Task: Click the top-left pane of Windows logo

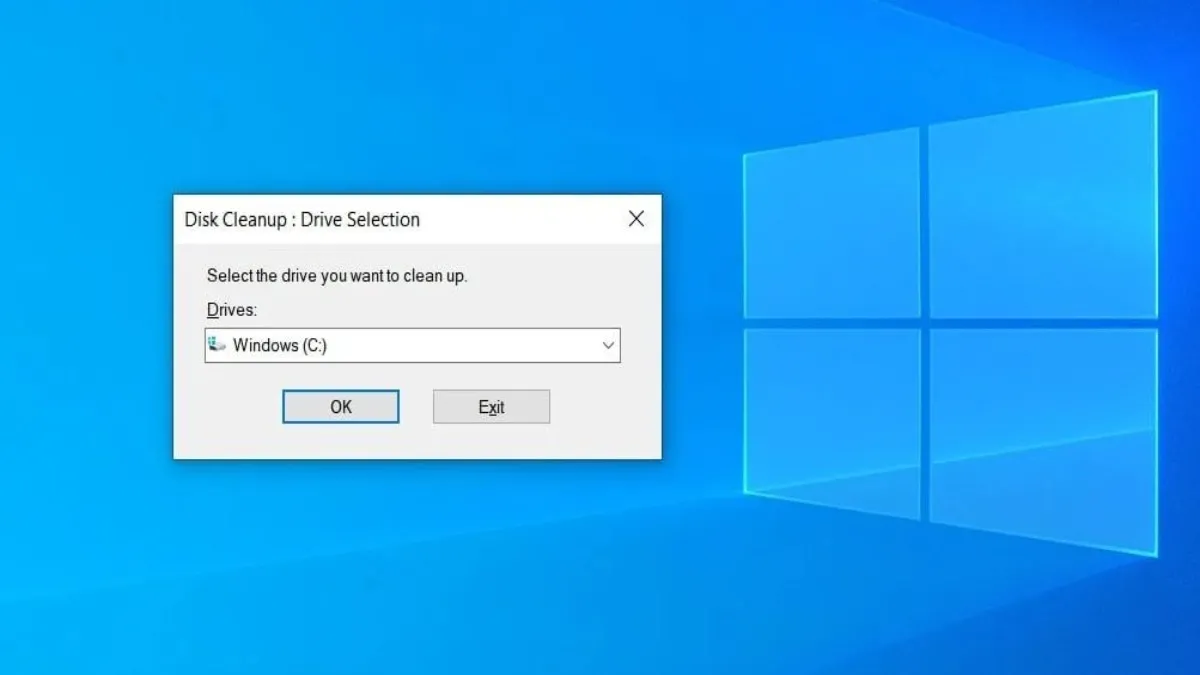Action: [832, 225]
